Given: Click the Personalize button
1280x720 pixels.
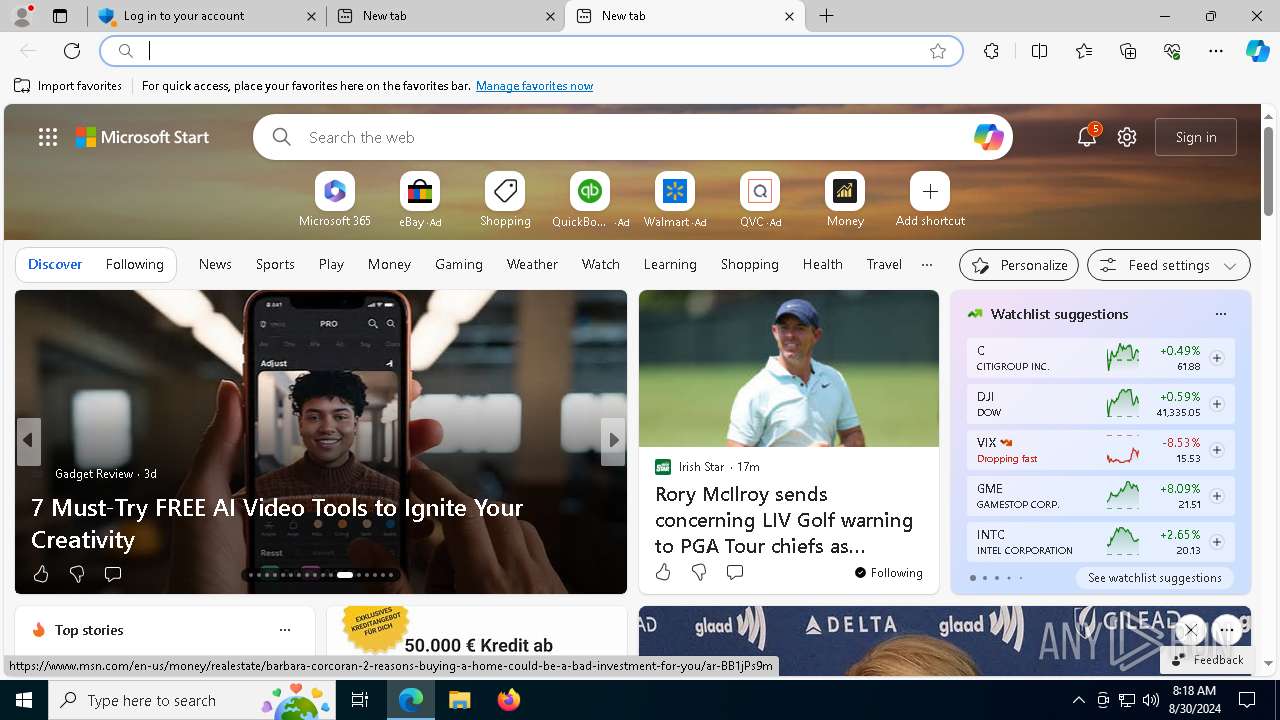Looking at the screenshot, I should click(x=1019, y=265).
